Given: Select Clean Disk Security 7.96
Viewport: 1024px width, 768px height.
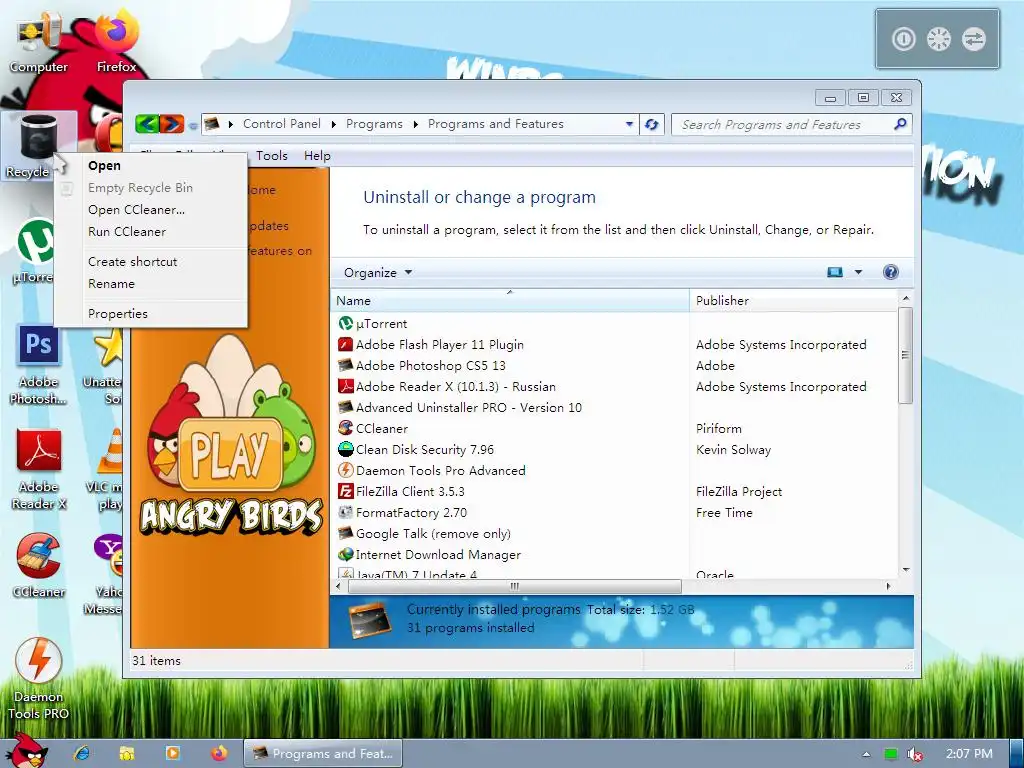Looking at the screenshot, I should (416, 449).
